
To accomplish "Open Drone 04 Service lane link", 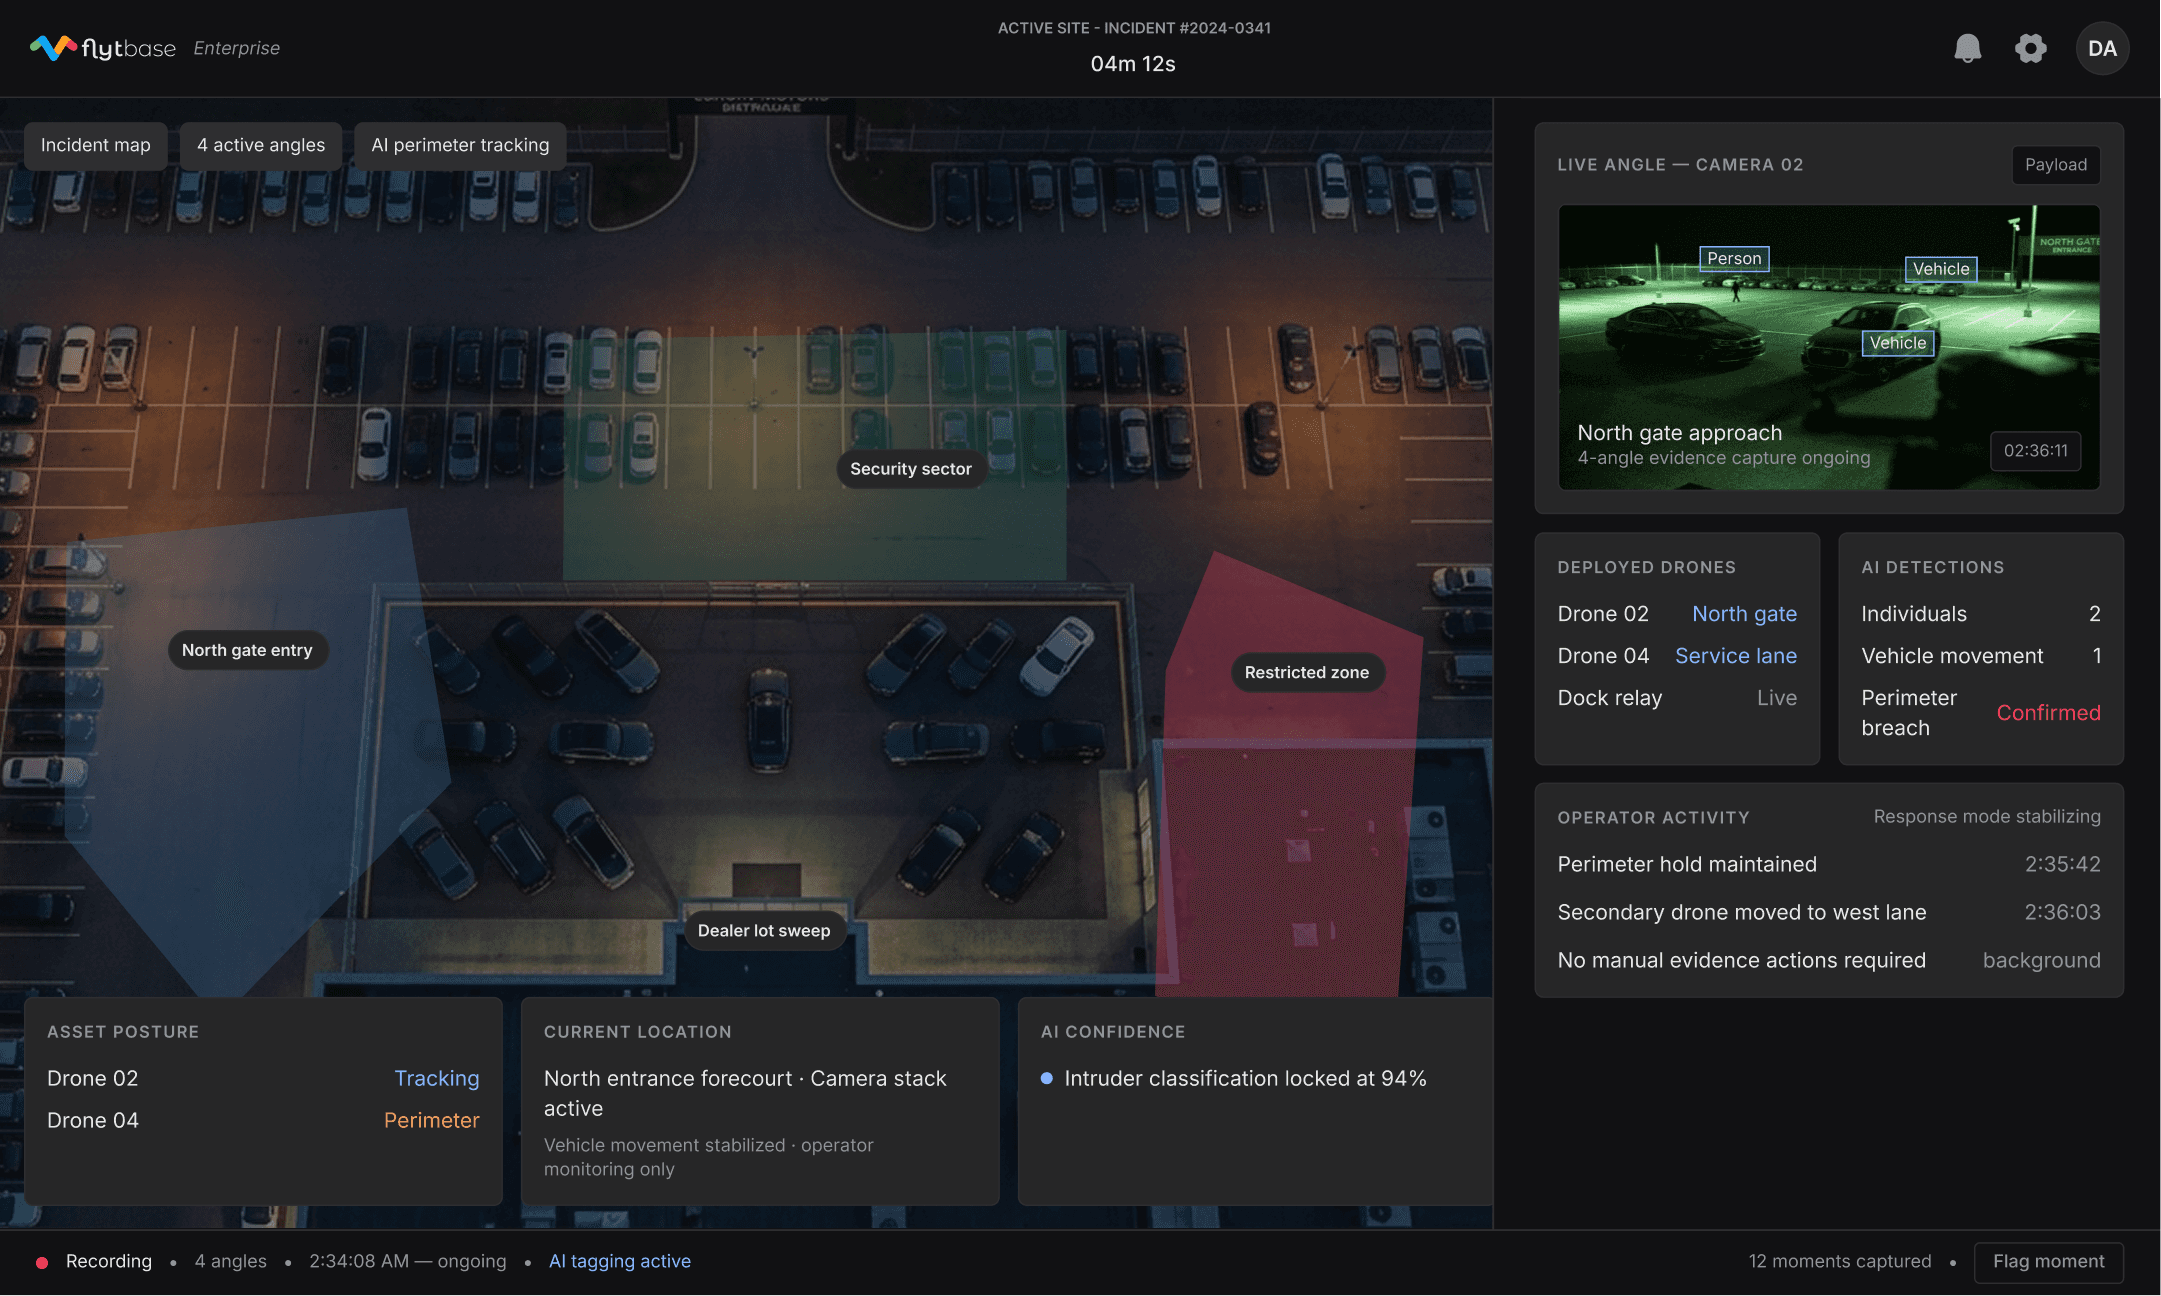I will pyautogui.click(x=1735, y=655).
